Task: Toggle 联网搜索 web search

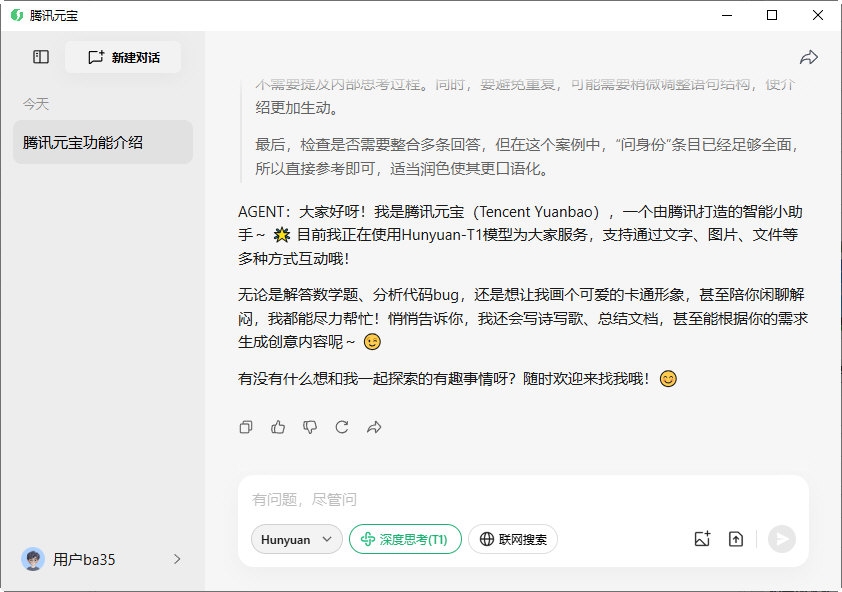Action: coord(513,539)
